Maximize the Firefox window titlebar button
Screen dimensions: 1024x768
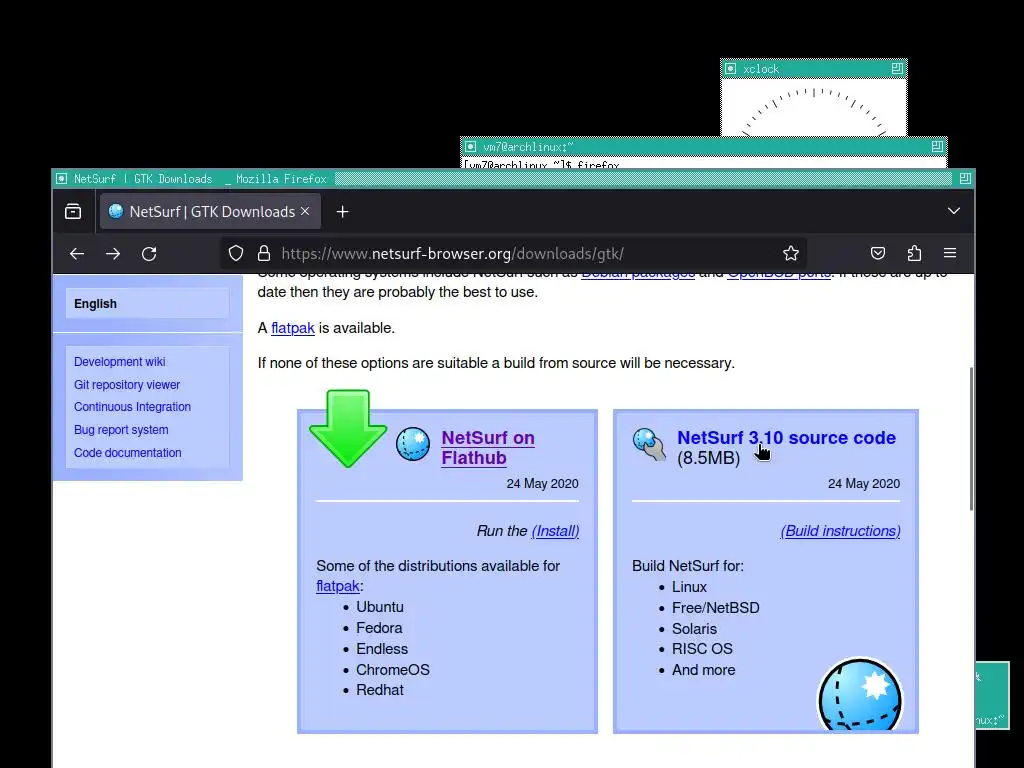tap(965, 178)
